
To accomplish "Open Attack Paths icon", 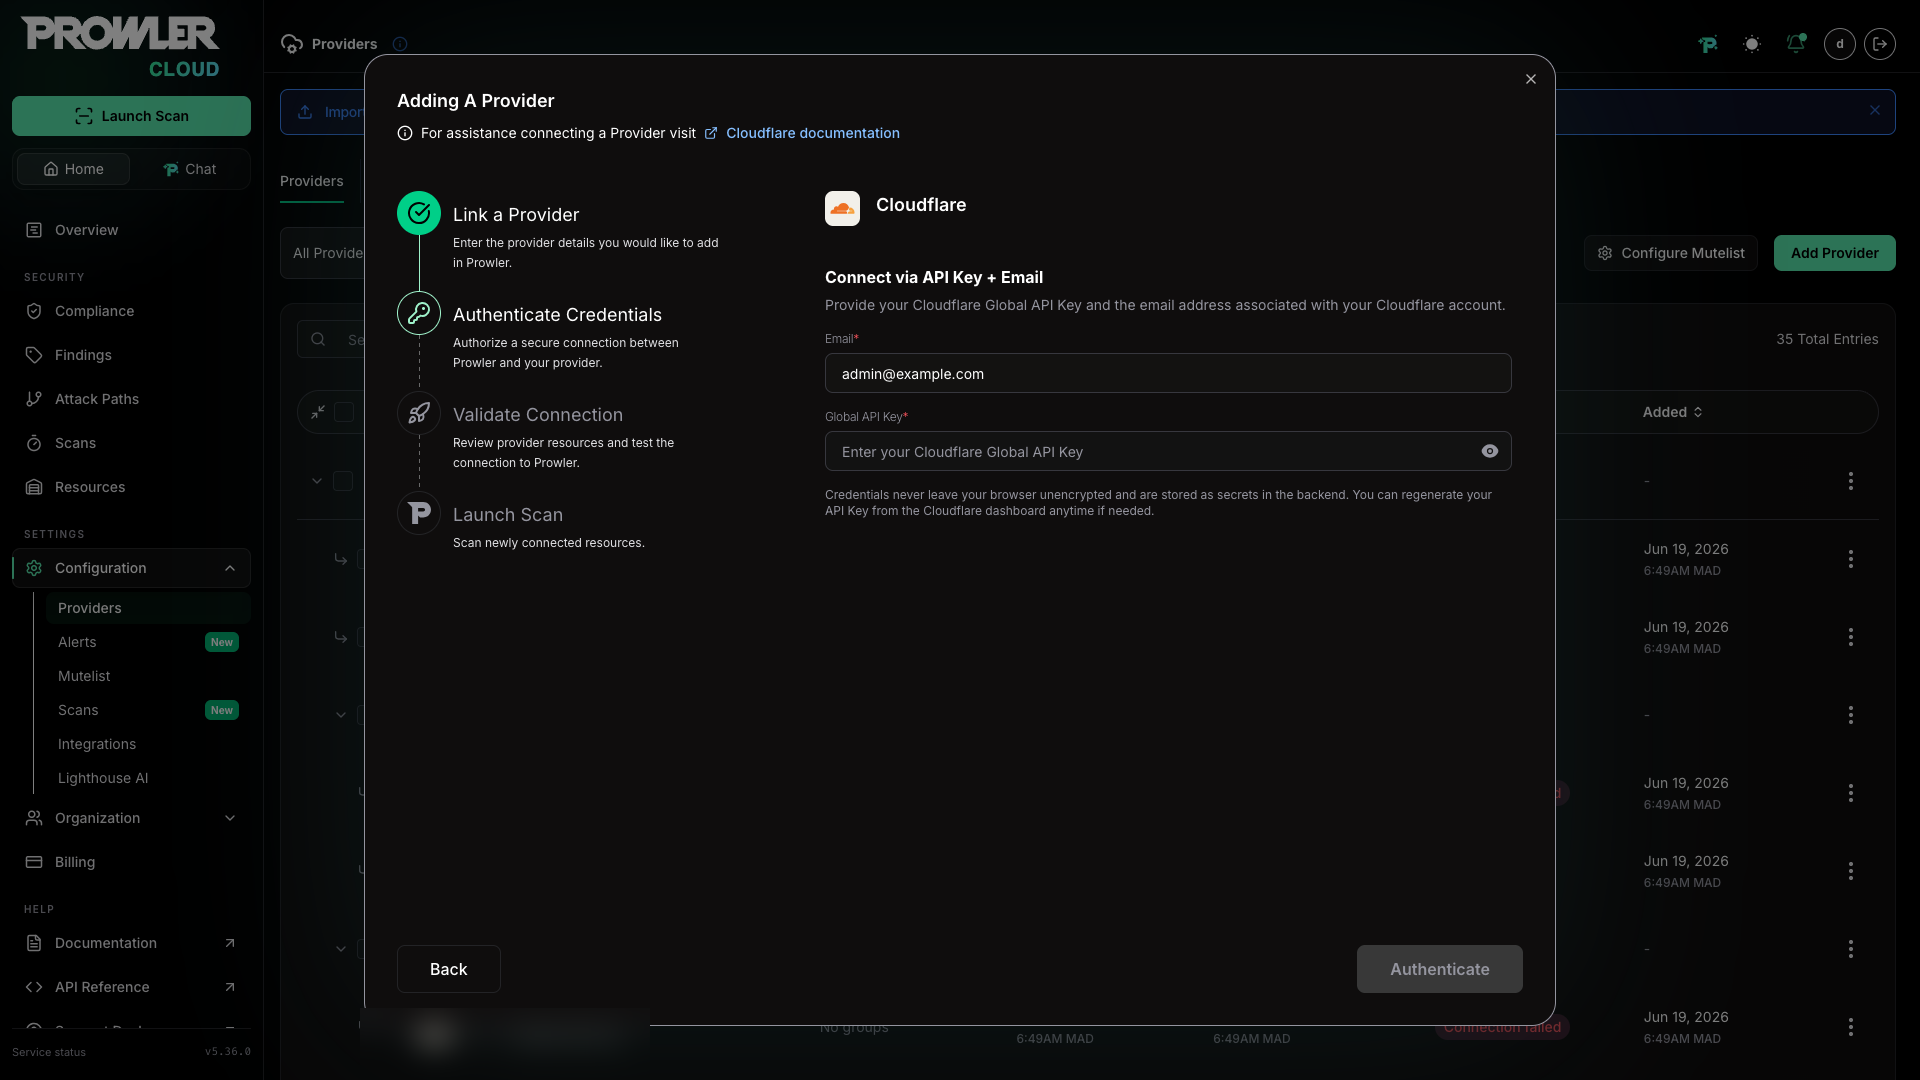I will coord(34,399).
